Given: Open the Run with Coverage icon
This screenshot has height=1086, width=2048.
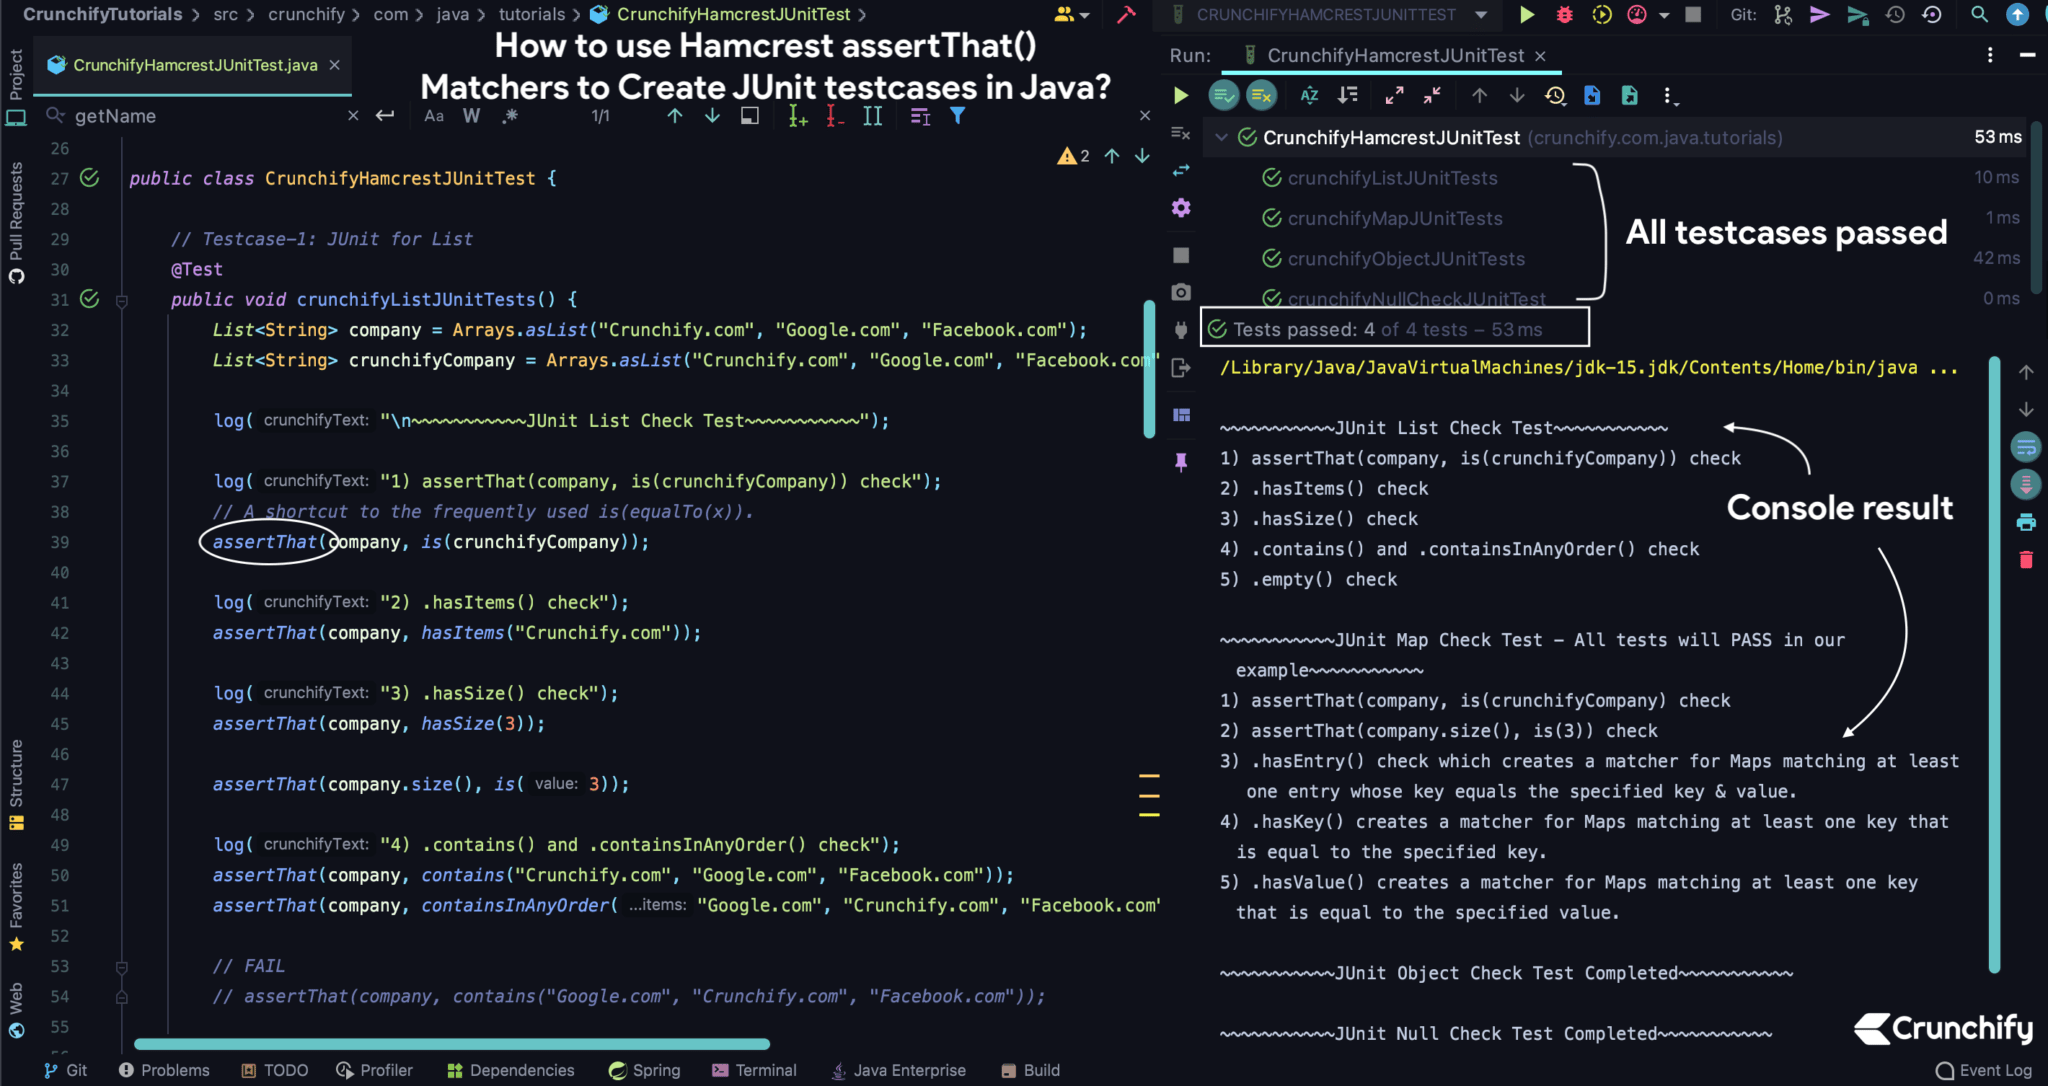Looking at the screenshot, I should [x=1600, y=14].
